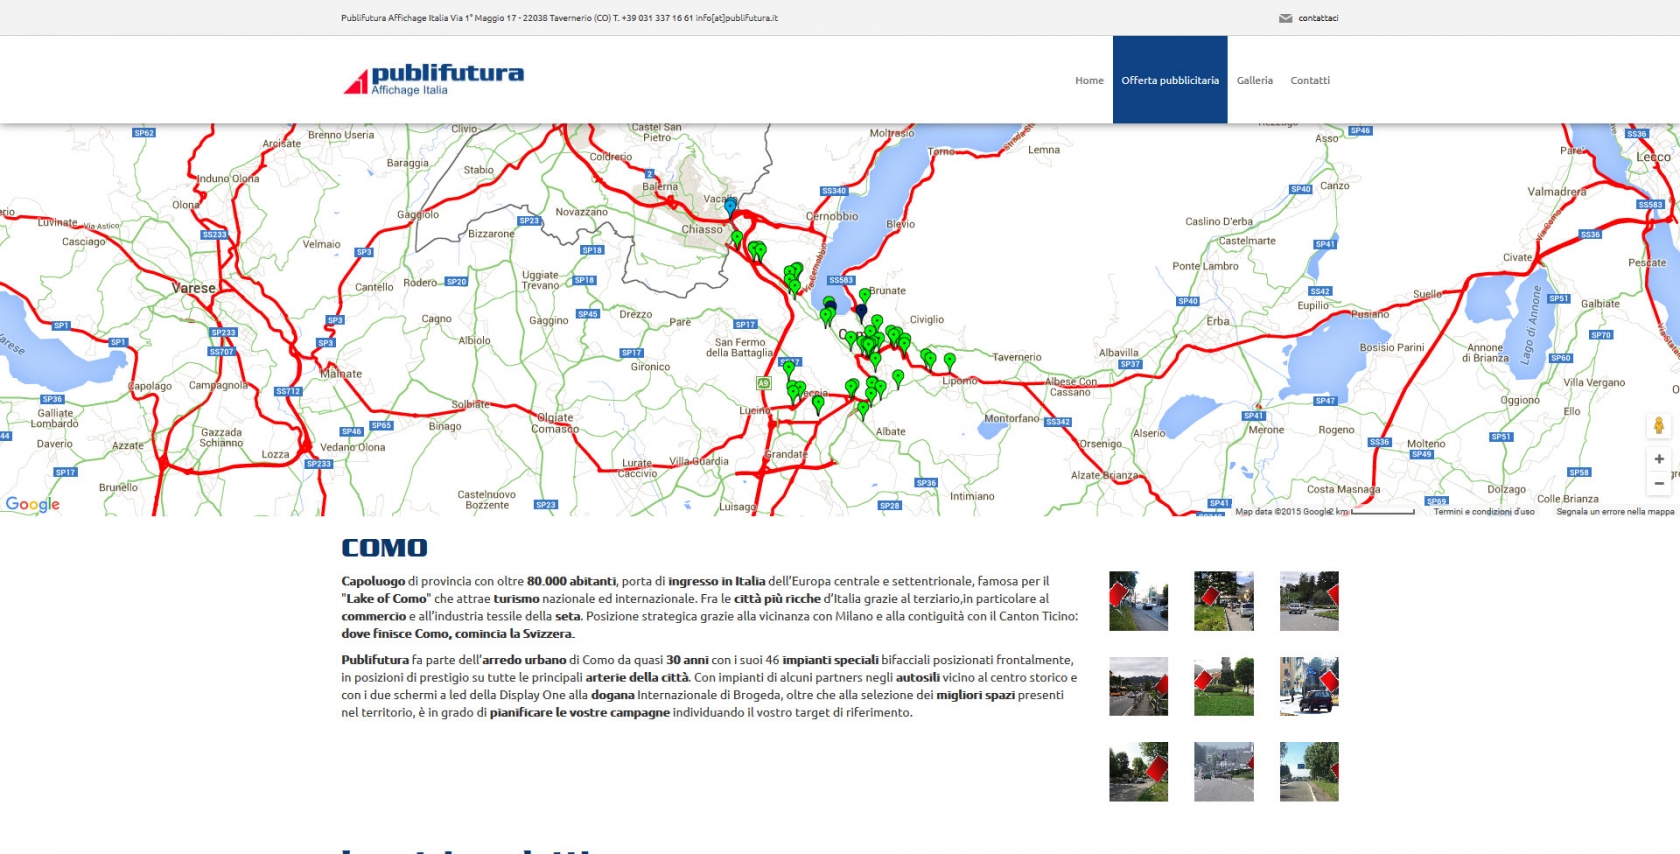Open the contattaci link in top bar
This screenshot has height=854, width=1680.
point(1318,18)
